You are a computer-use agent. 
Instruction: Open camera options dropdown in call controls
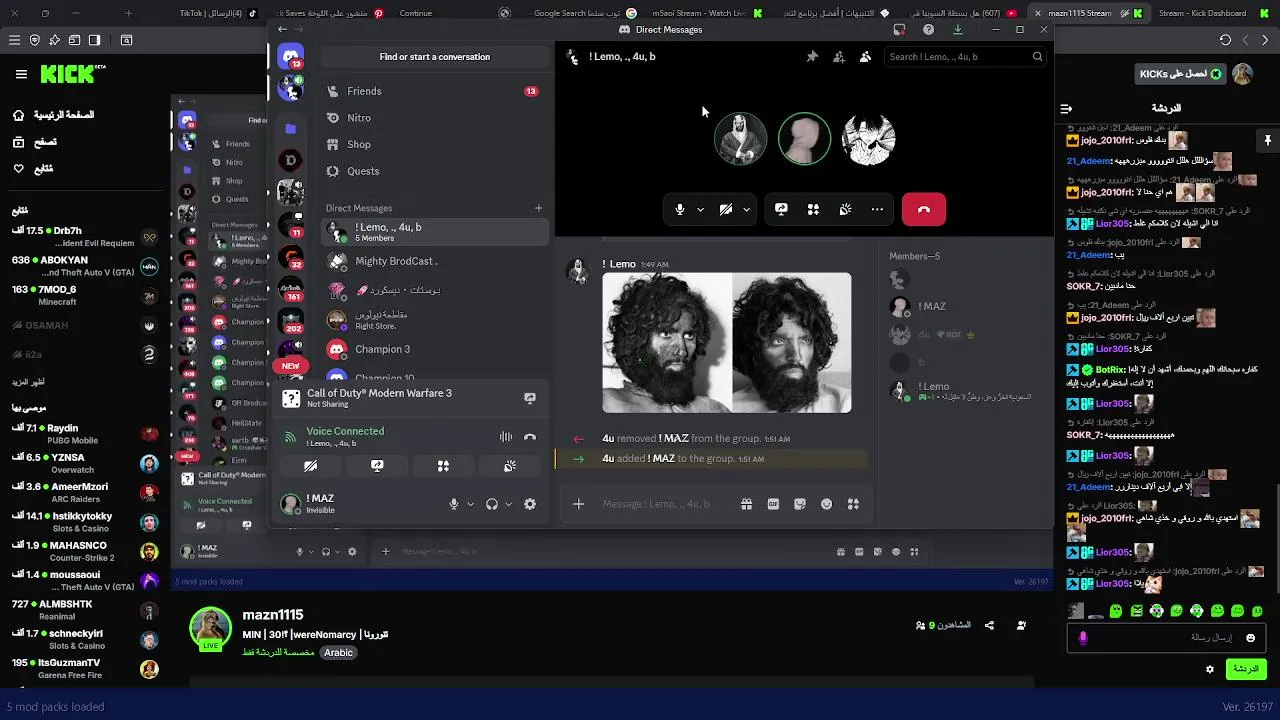(746, 209)
